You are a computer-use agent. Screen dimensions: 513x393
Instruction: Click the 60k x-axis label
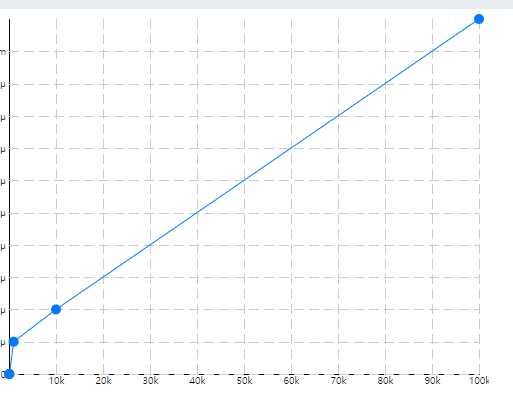(x=292, y=381)
